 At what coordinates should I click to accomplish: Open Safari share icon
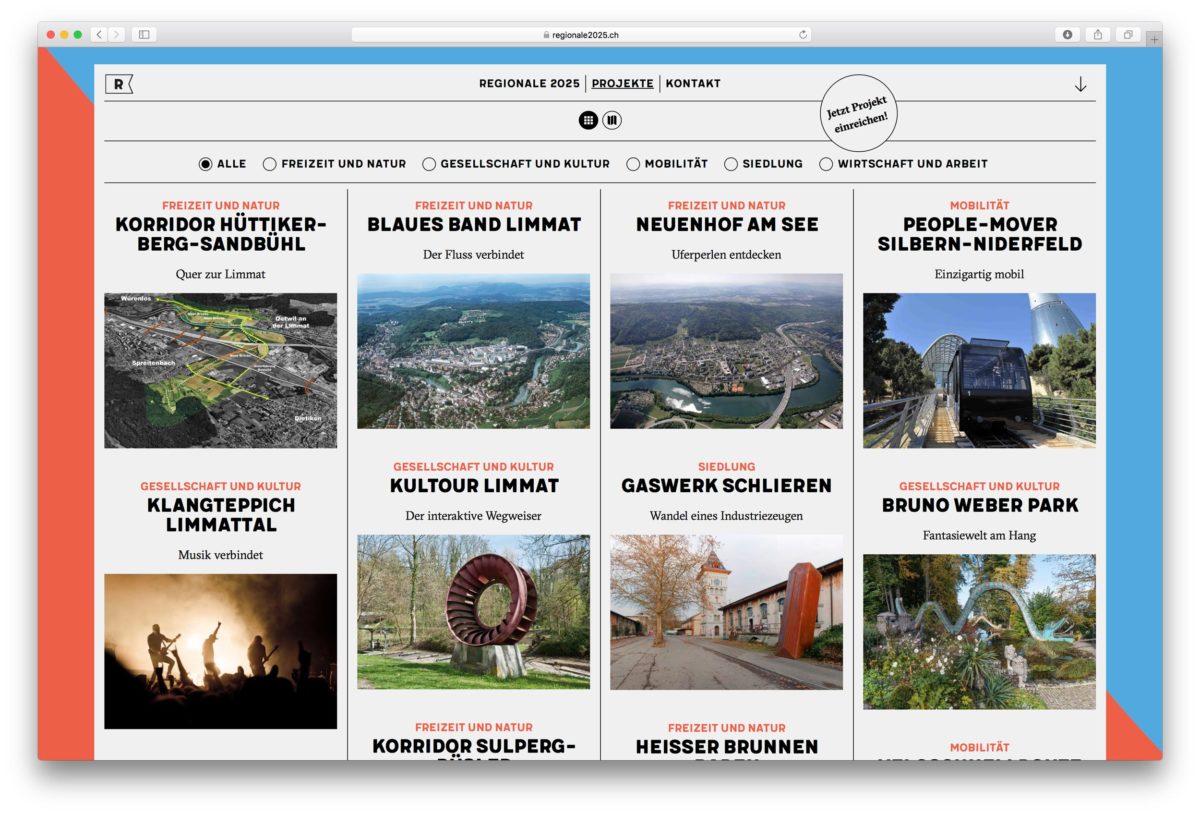(x=1097, y=34)
